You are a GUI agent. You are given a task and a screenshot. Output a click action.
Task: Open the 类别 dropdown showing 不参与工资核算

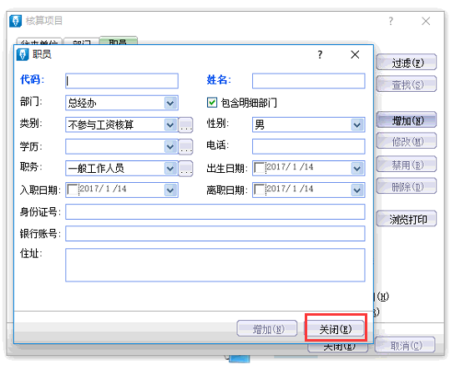170,125
